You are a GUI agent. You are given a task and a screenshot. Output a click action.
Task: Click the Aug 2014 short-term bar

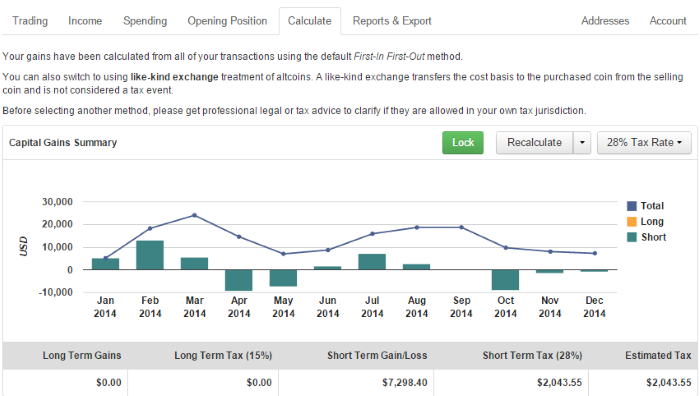(x=417, y=267)
